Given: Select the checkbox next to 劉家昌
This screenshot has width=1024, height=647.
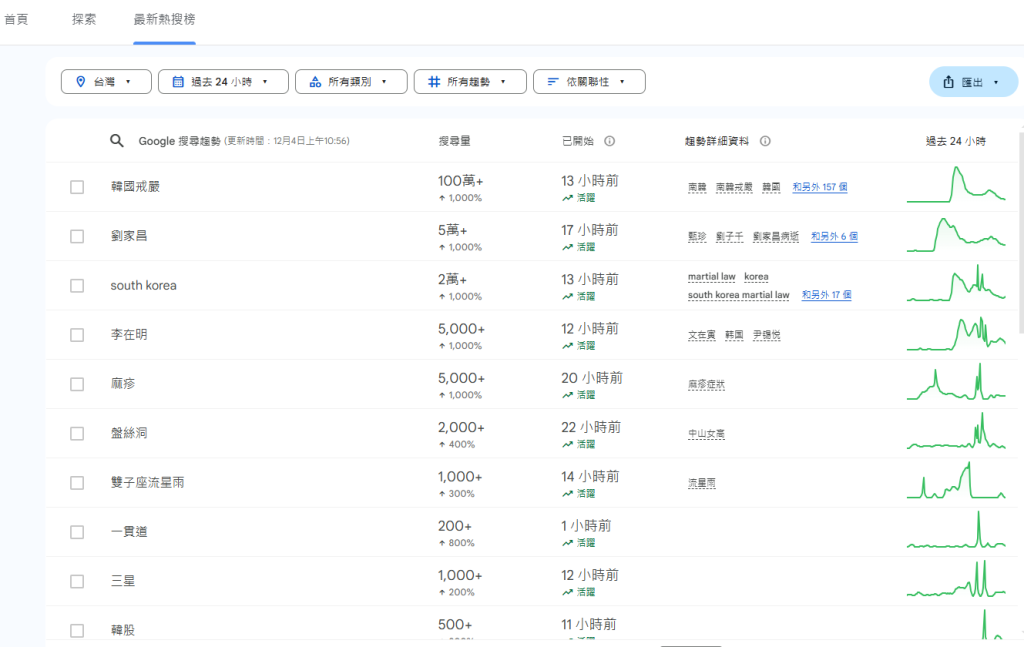Looking at the screenshot, I should click(77, 236).
